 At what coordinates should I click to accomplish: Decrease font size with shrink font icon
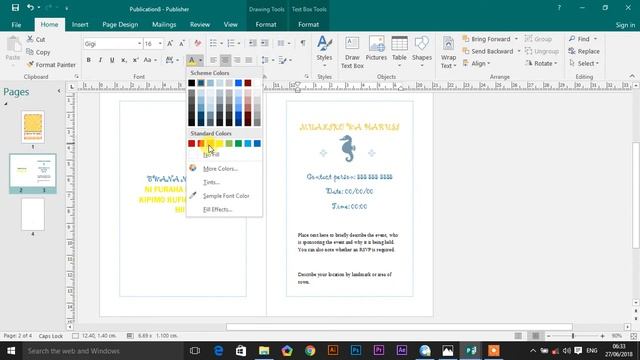[x=182, y=43]
